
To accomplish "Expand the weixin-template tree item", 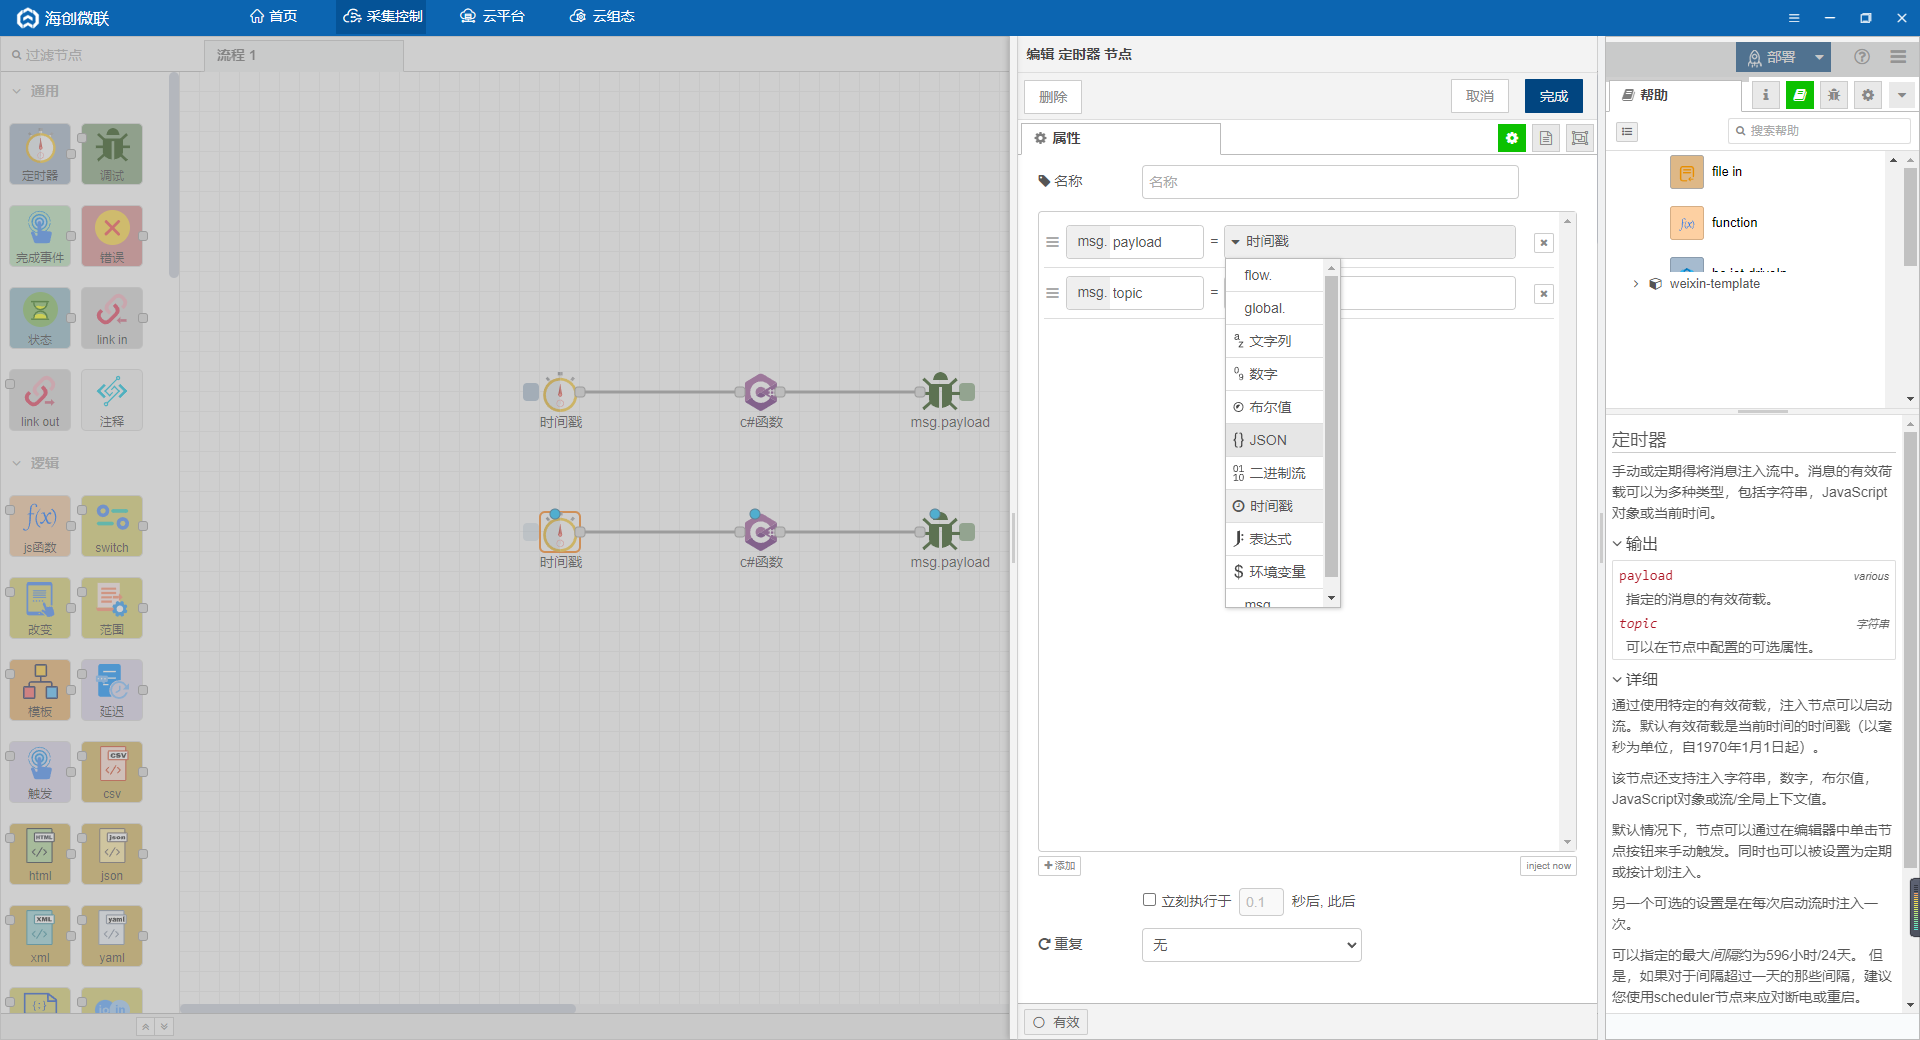I will [x=1636, y=284].
